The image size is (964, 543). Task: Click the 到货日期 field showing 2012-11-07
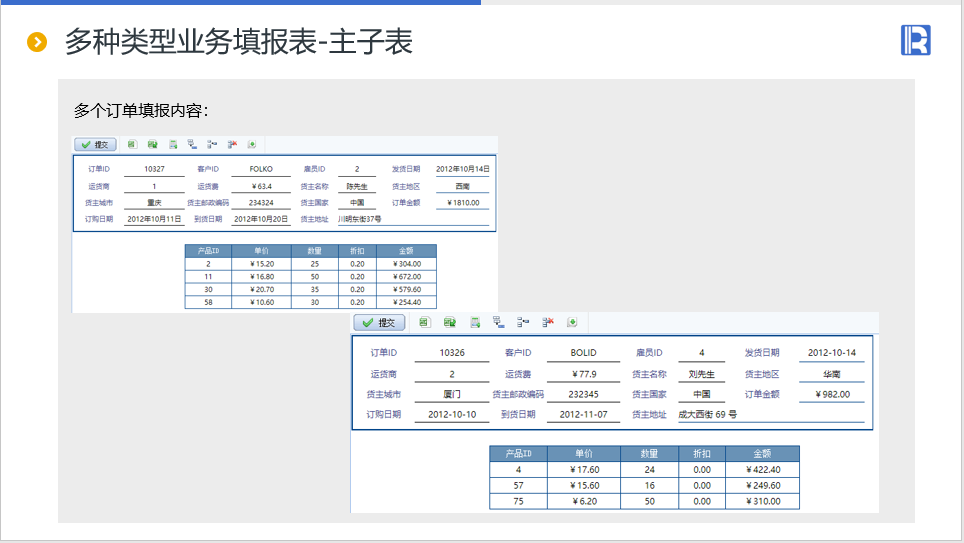[583, 414]
